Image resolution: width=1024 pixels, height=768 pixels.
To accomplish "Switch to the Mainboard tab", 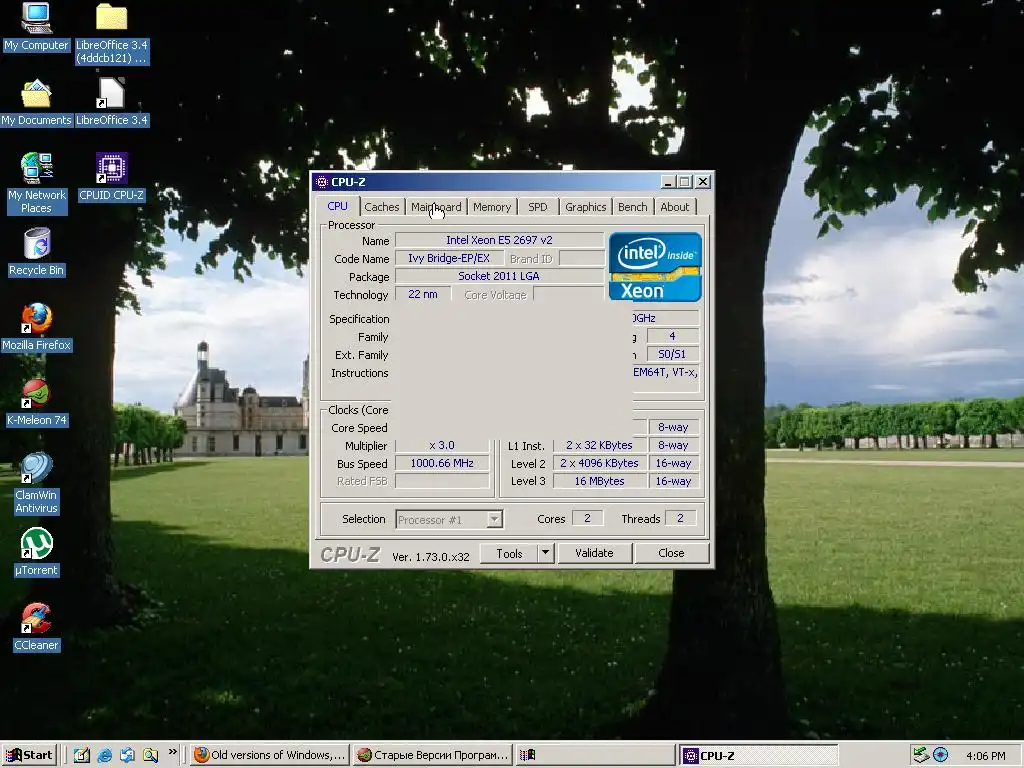I will click(436, 207).
